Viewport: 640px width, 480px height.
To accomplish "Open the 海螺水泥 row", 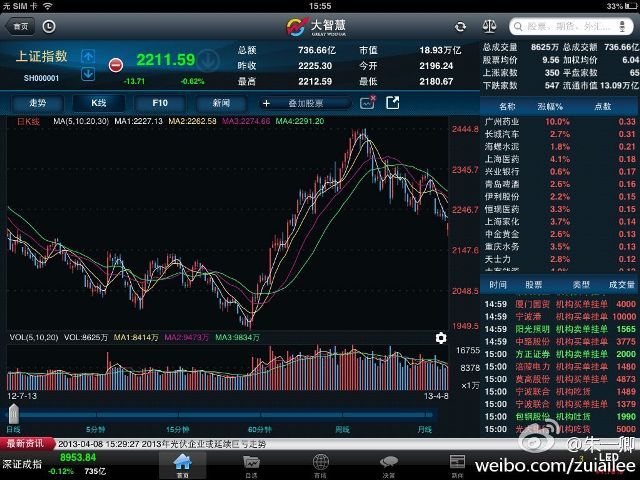I will (560, 147).
